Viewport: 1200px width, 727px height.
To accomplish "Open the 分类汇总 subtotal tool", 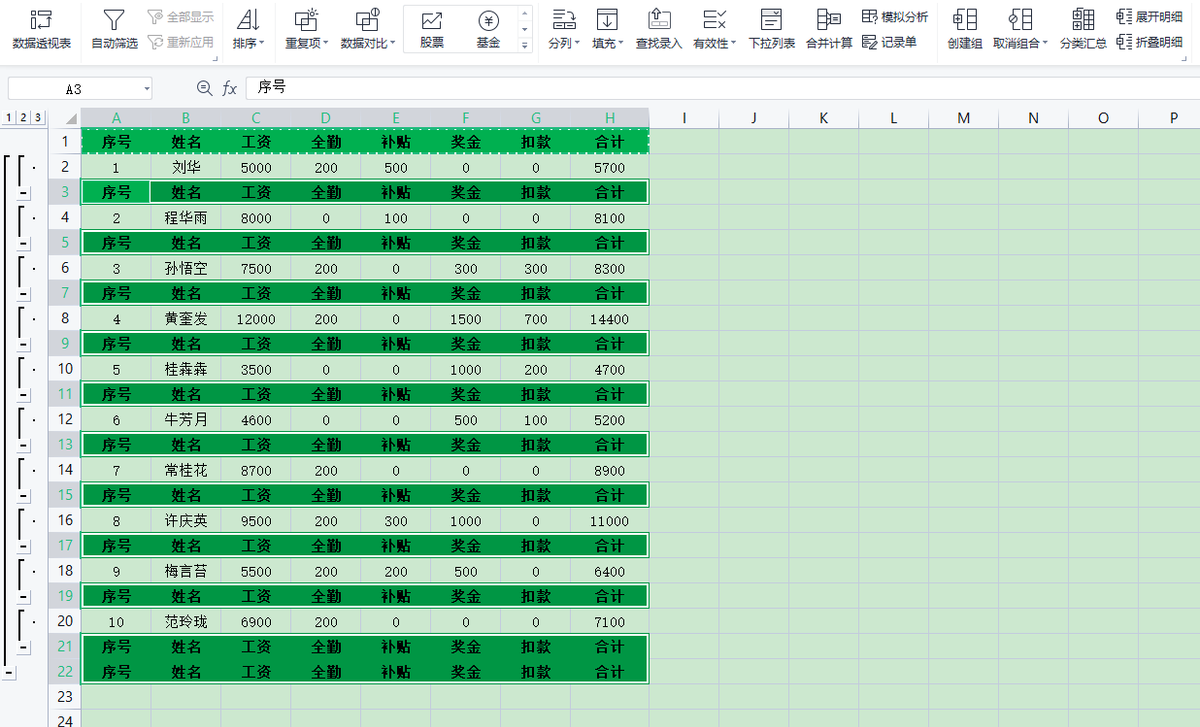I will [1083, 30].
